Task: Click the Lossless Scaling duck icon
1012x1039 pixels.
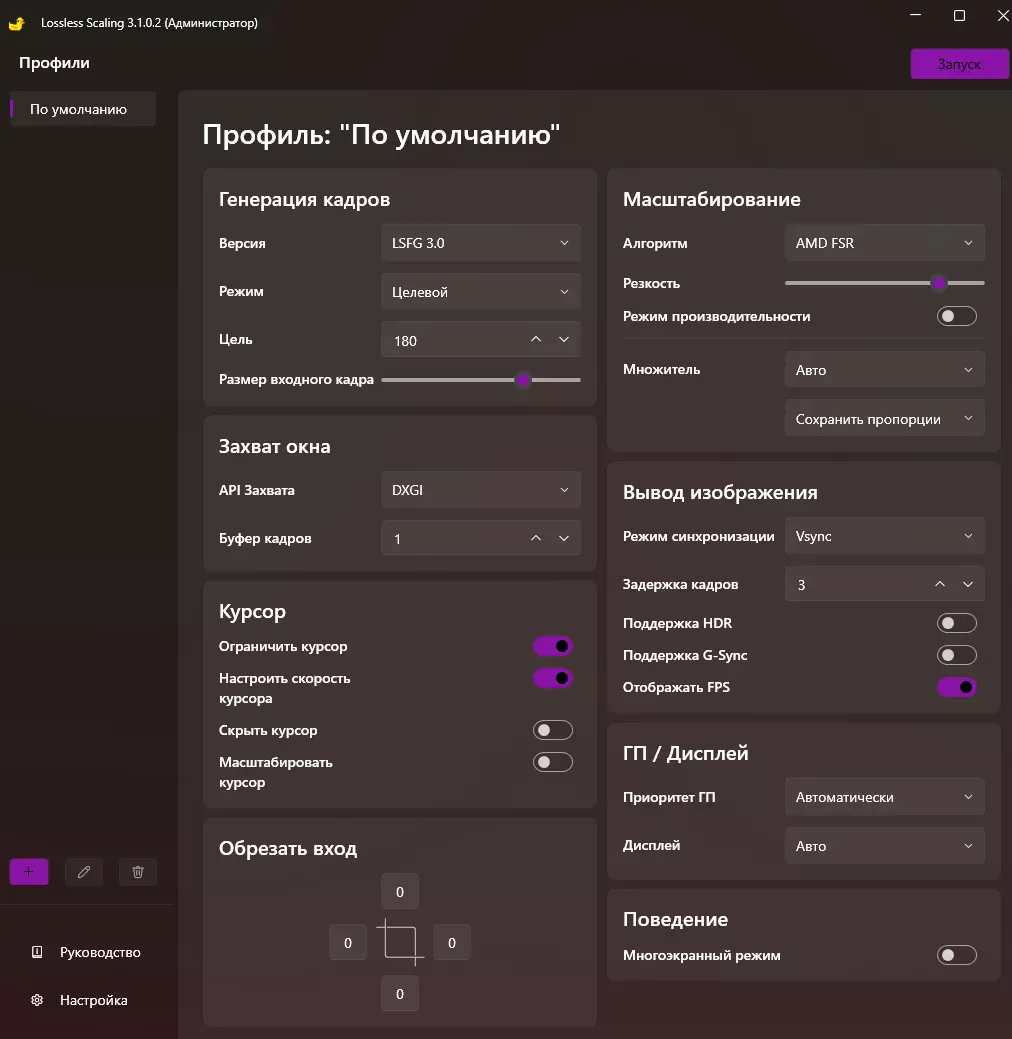Action: click(16, 22)
